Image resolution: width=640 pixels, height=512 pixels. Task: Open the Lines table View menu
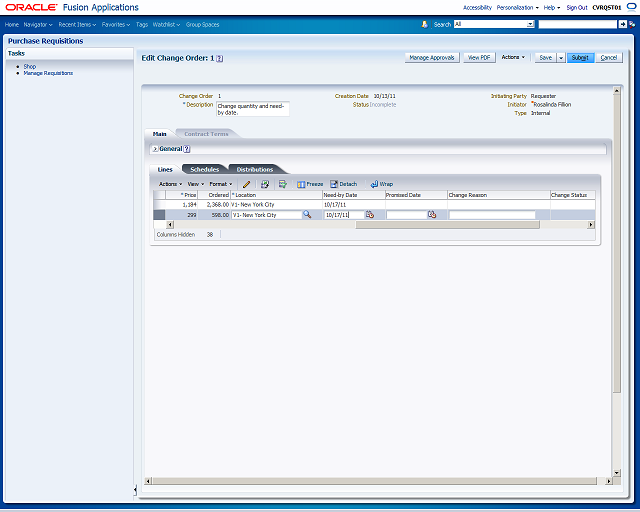(196, 184)
